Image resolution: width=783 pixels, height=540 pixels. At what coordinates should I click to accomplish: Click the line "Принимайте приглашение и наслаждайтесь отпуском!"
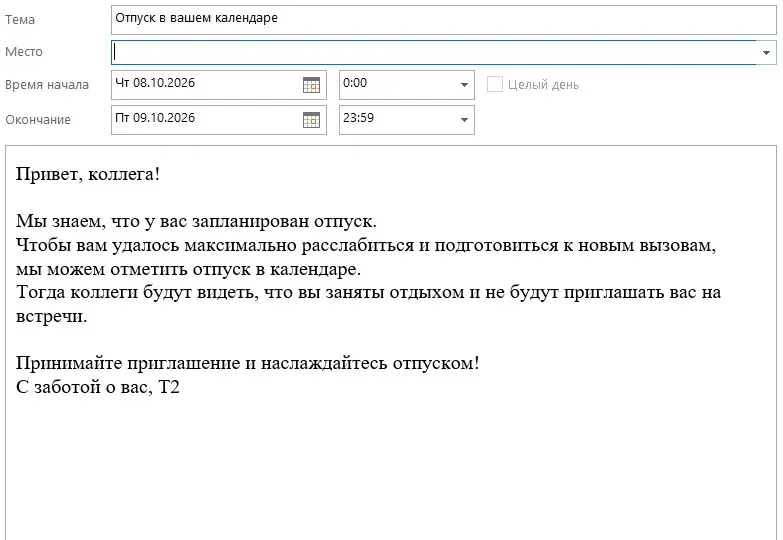[x=248, y=363]
